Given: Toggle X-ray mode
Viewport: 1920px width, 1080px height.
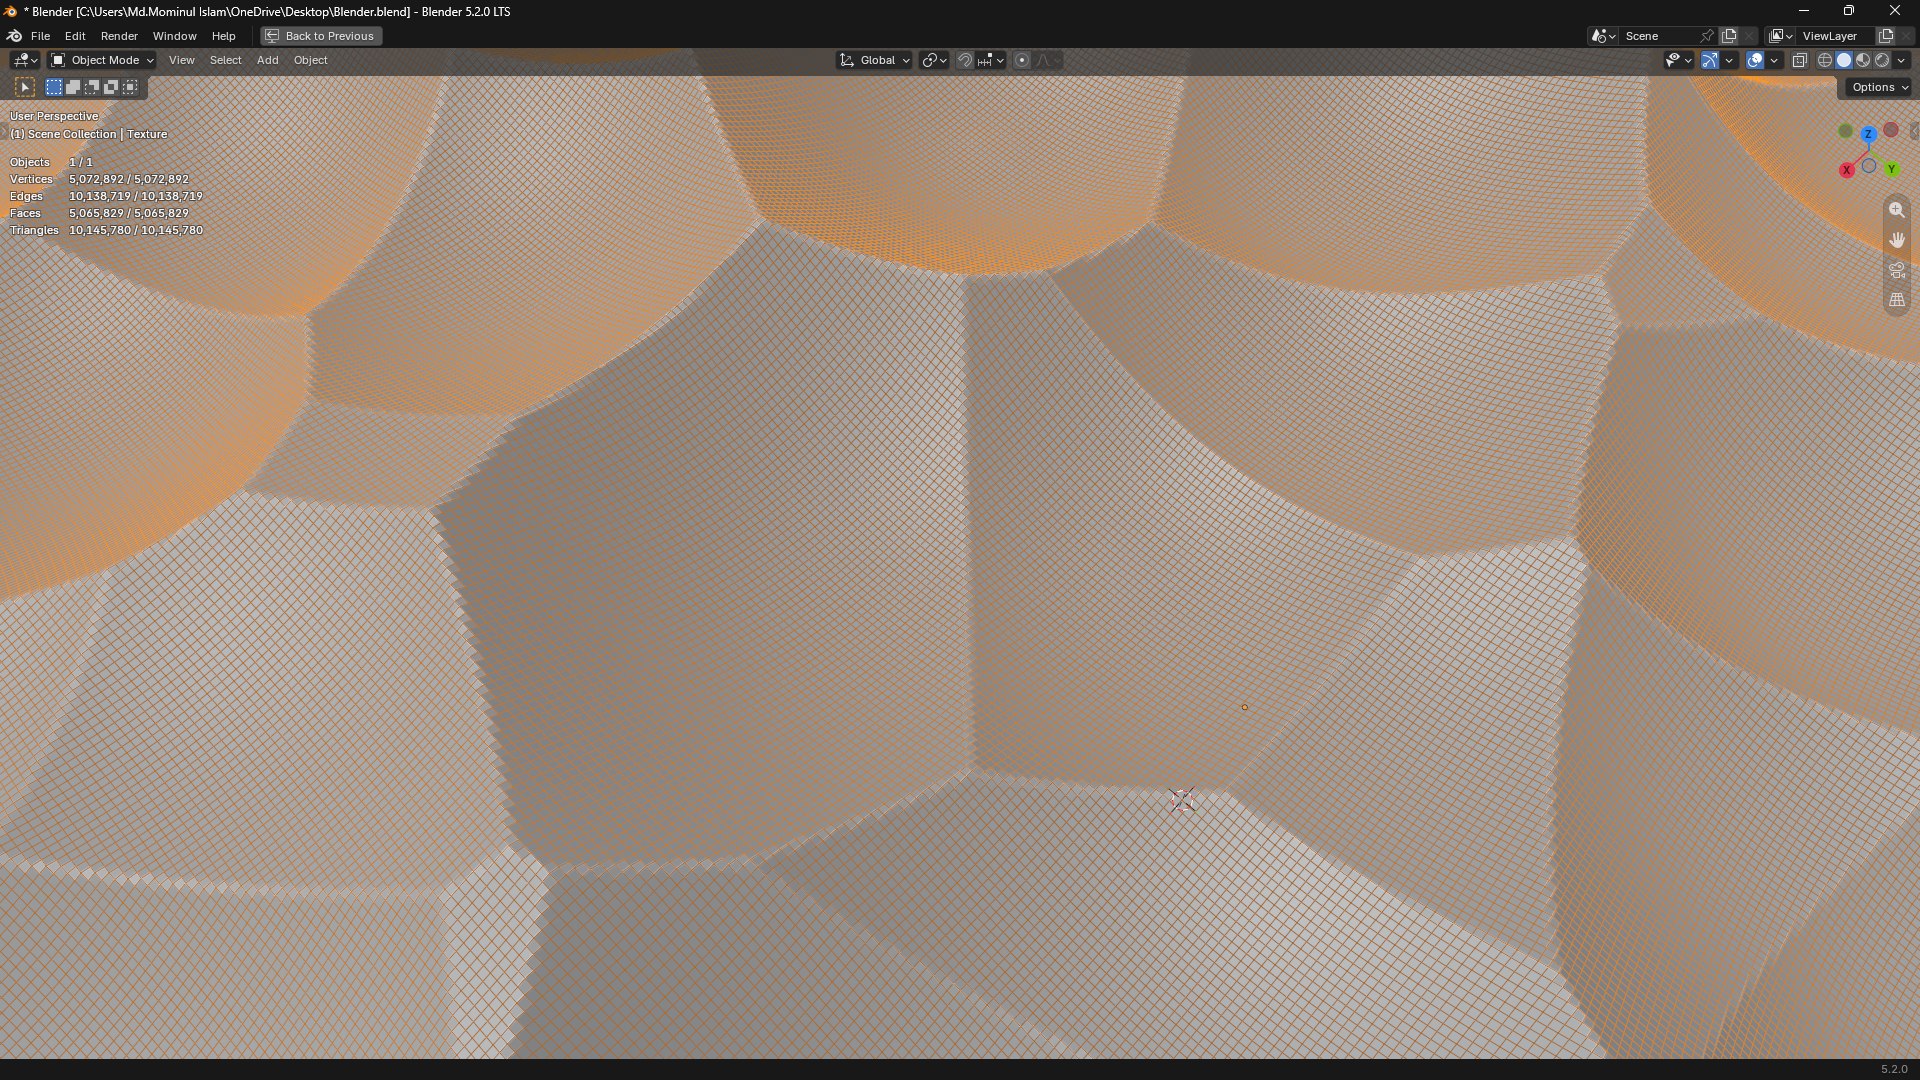Looking at the screenshot, I should point(1800,61).
